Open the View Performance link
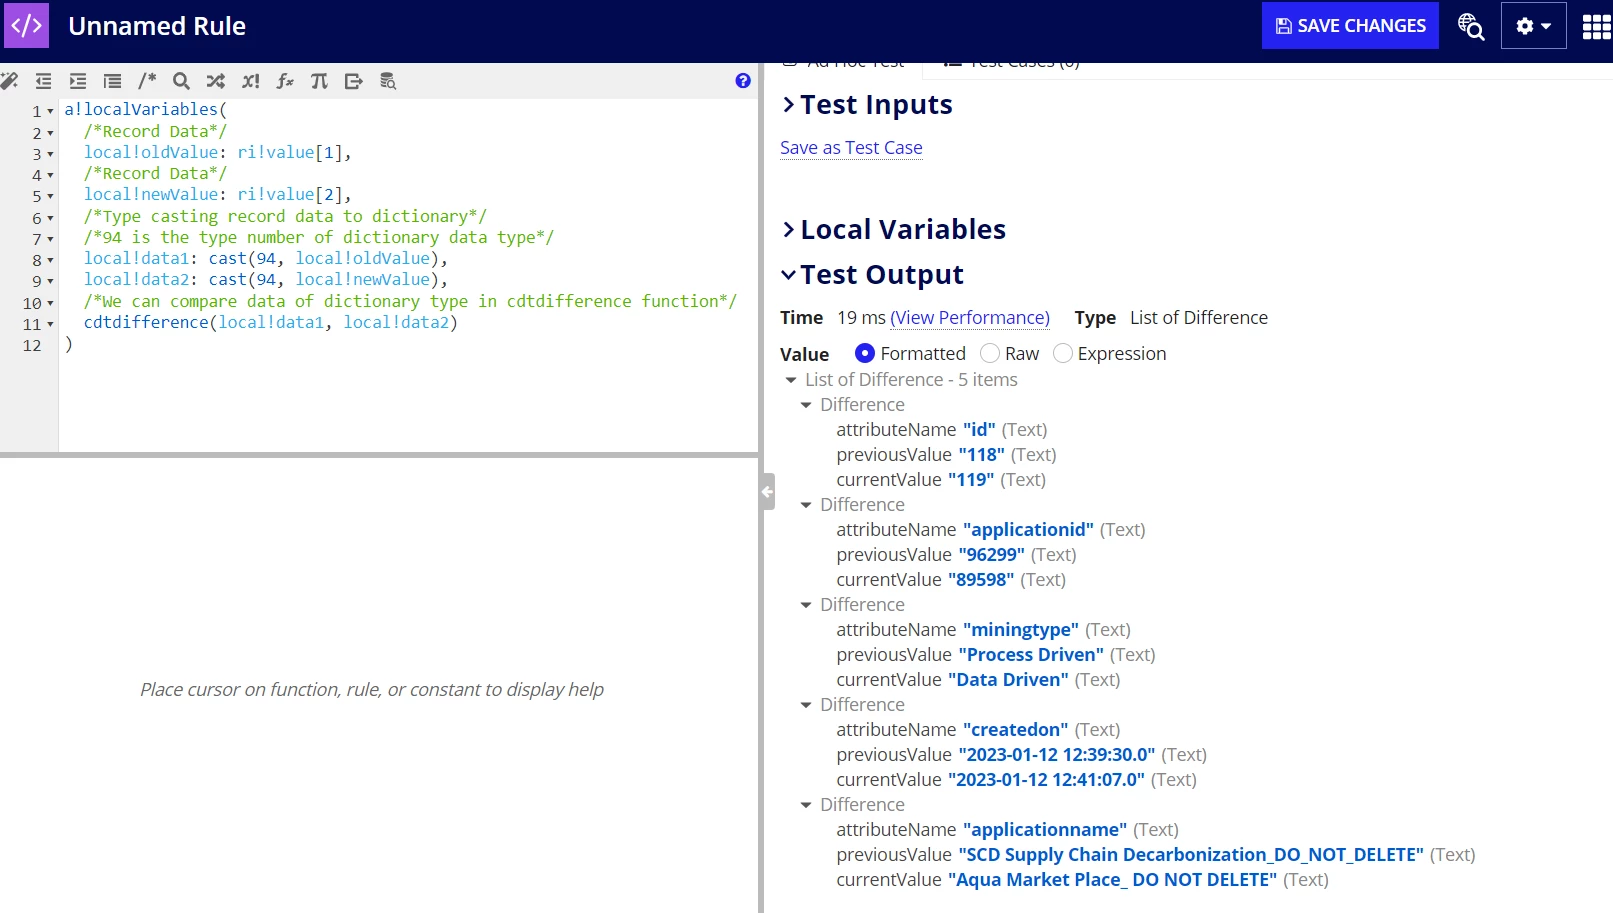Image resolution: width=1613 pixels, height=913 pixels. pyautogui.click(x=970, y=318)
